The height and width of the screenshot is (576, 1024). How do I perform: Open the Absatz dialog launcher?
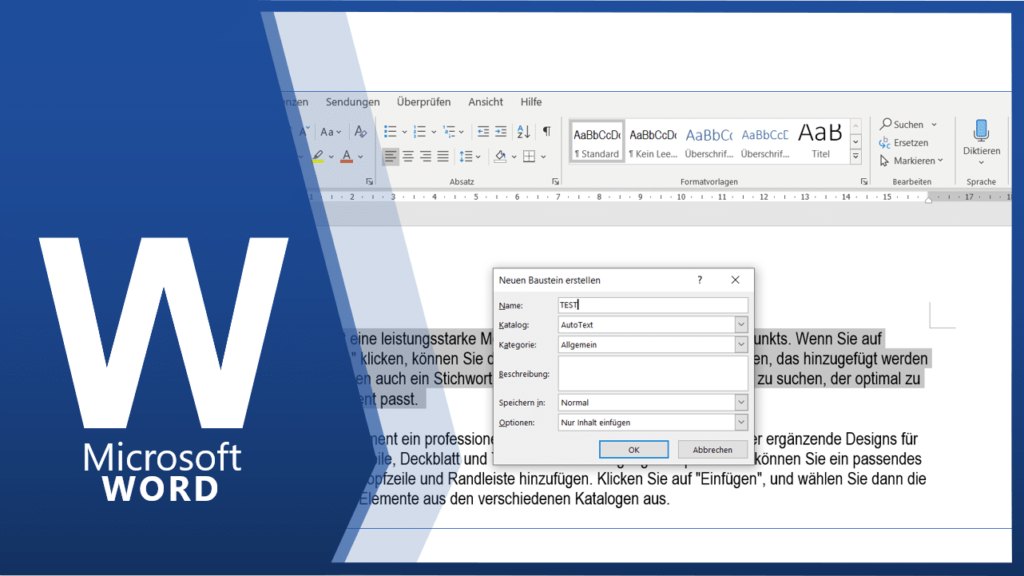click(555, 182)
